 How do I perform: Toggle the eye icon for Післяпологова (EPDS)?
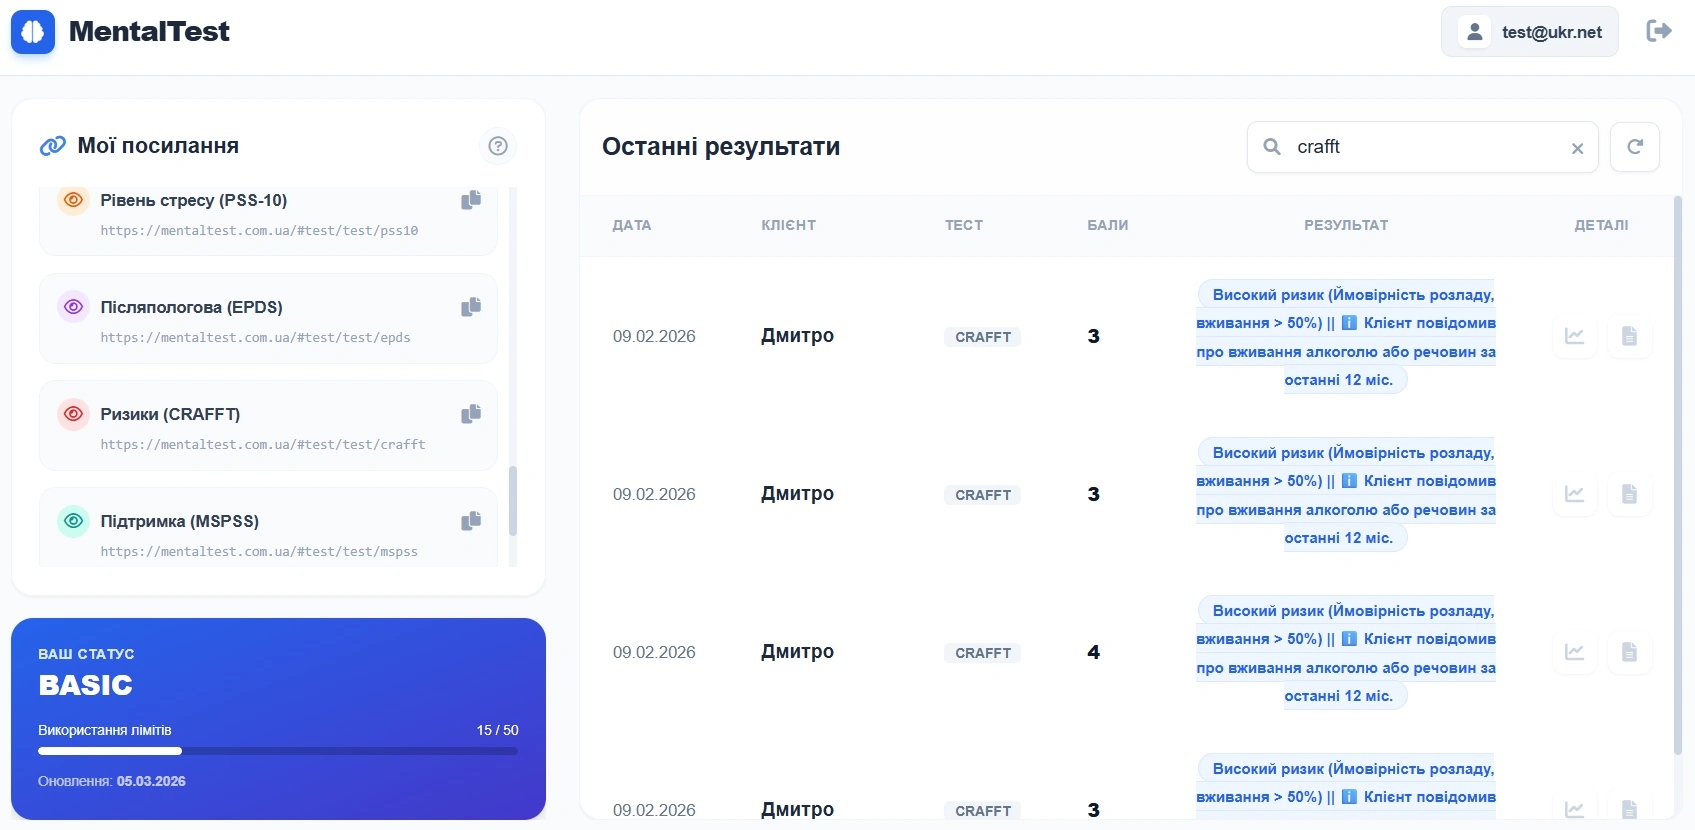pos(73,306)
